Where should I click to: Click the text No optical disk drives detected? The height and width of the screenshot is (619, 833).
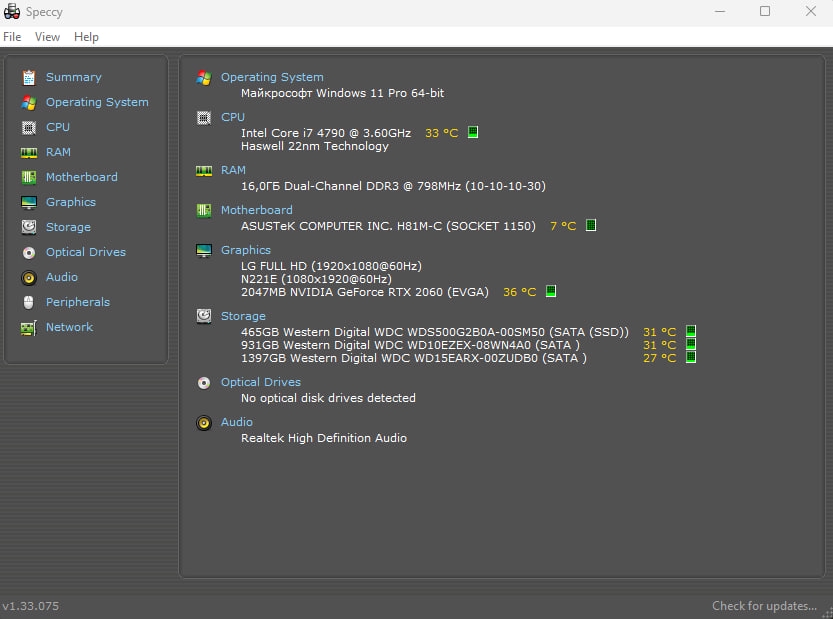pyautogui.click(x=328, y=398)
